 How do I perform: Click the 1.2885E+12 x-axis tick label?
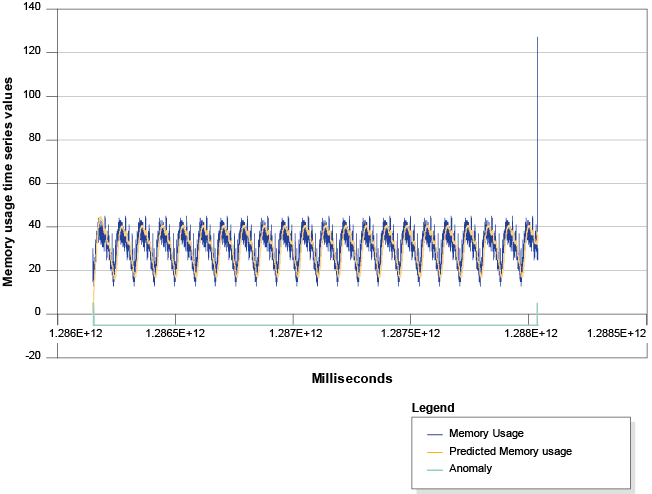point(617,333)
